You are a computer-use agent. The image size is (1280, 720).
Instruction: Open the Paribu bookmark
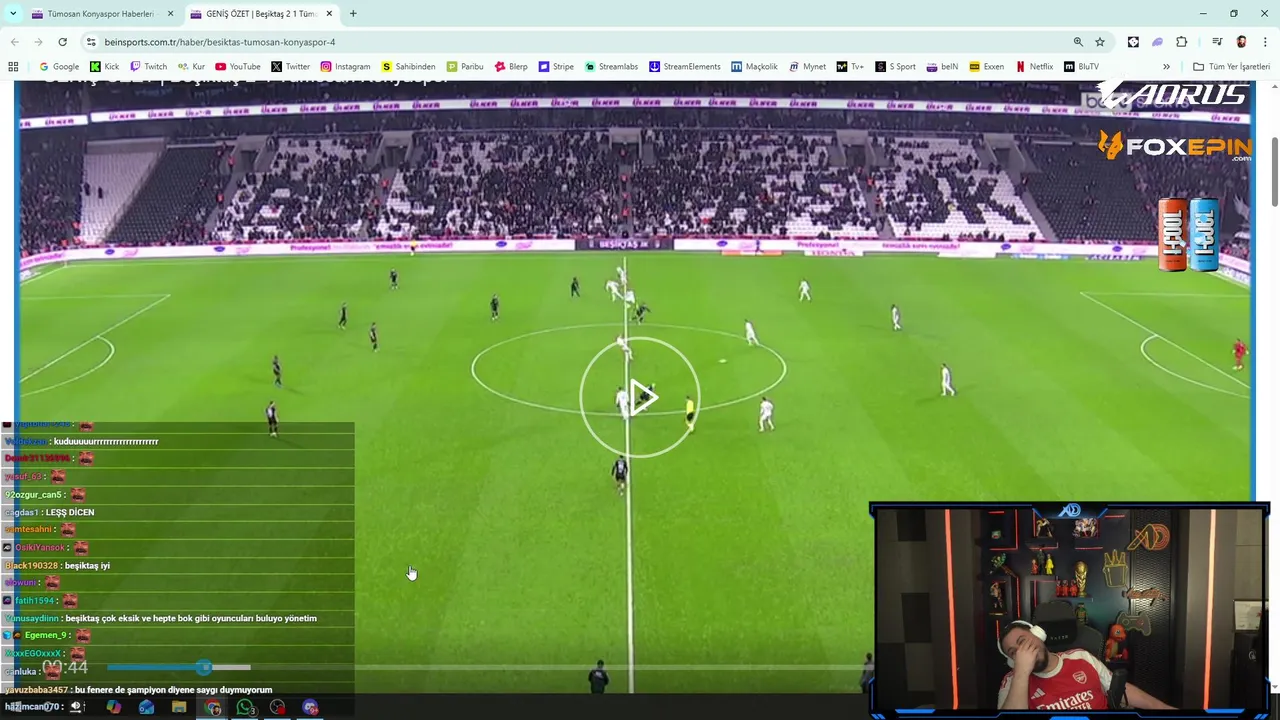tap(465, 67)
